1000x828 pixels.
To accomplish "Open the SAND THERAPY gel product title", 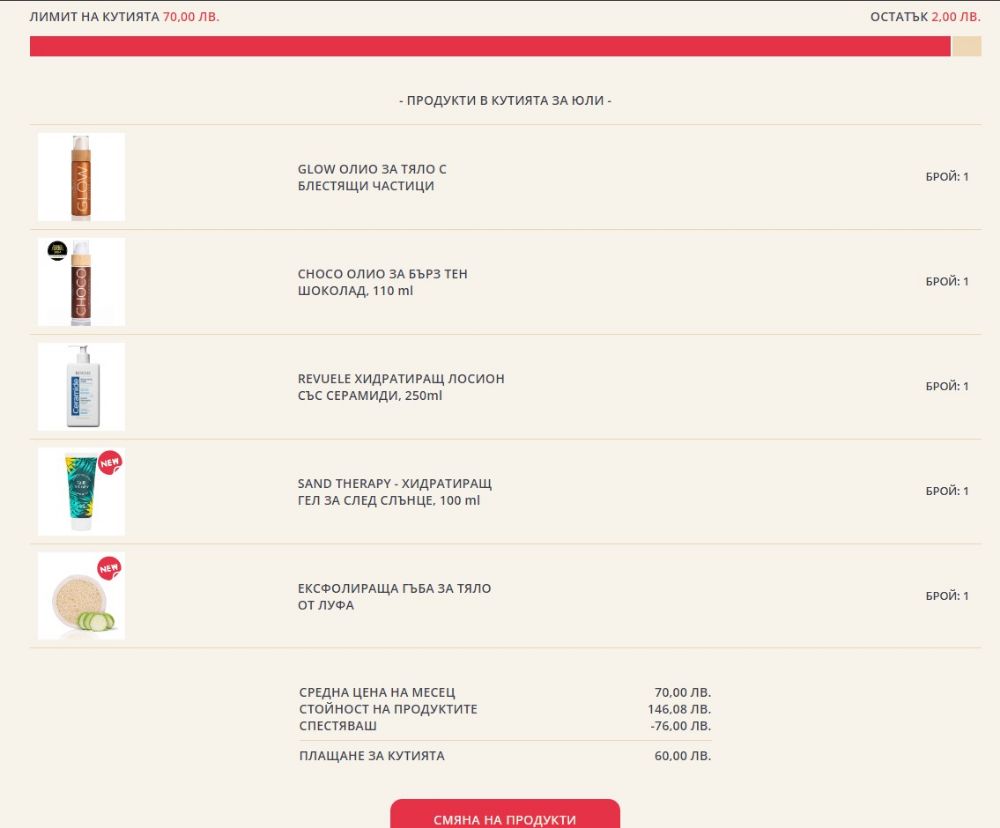I will [394, 492].
